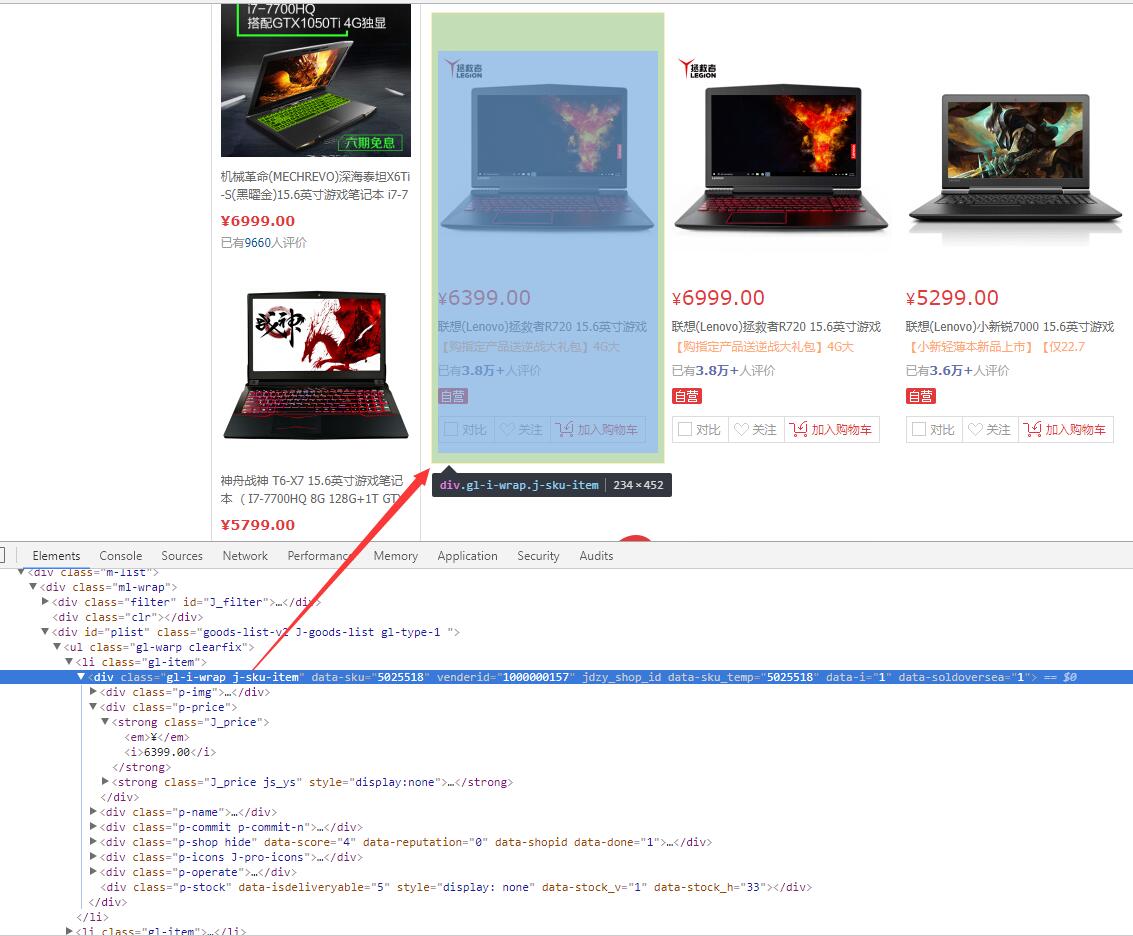The image size is (1133, 936).
Task: Open the Application tab
Action: point(468,556)
